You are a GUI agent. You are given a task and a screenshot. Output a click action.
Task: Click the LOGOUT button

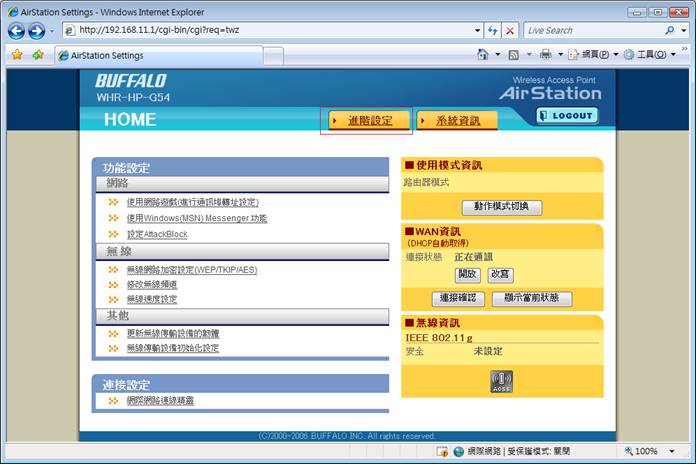coord(567,115)
